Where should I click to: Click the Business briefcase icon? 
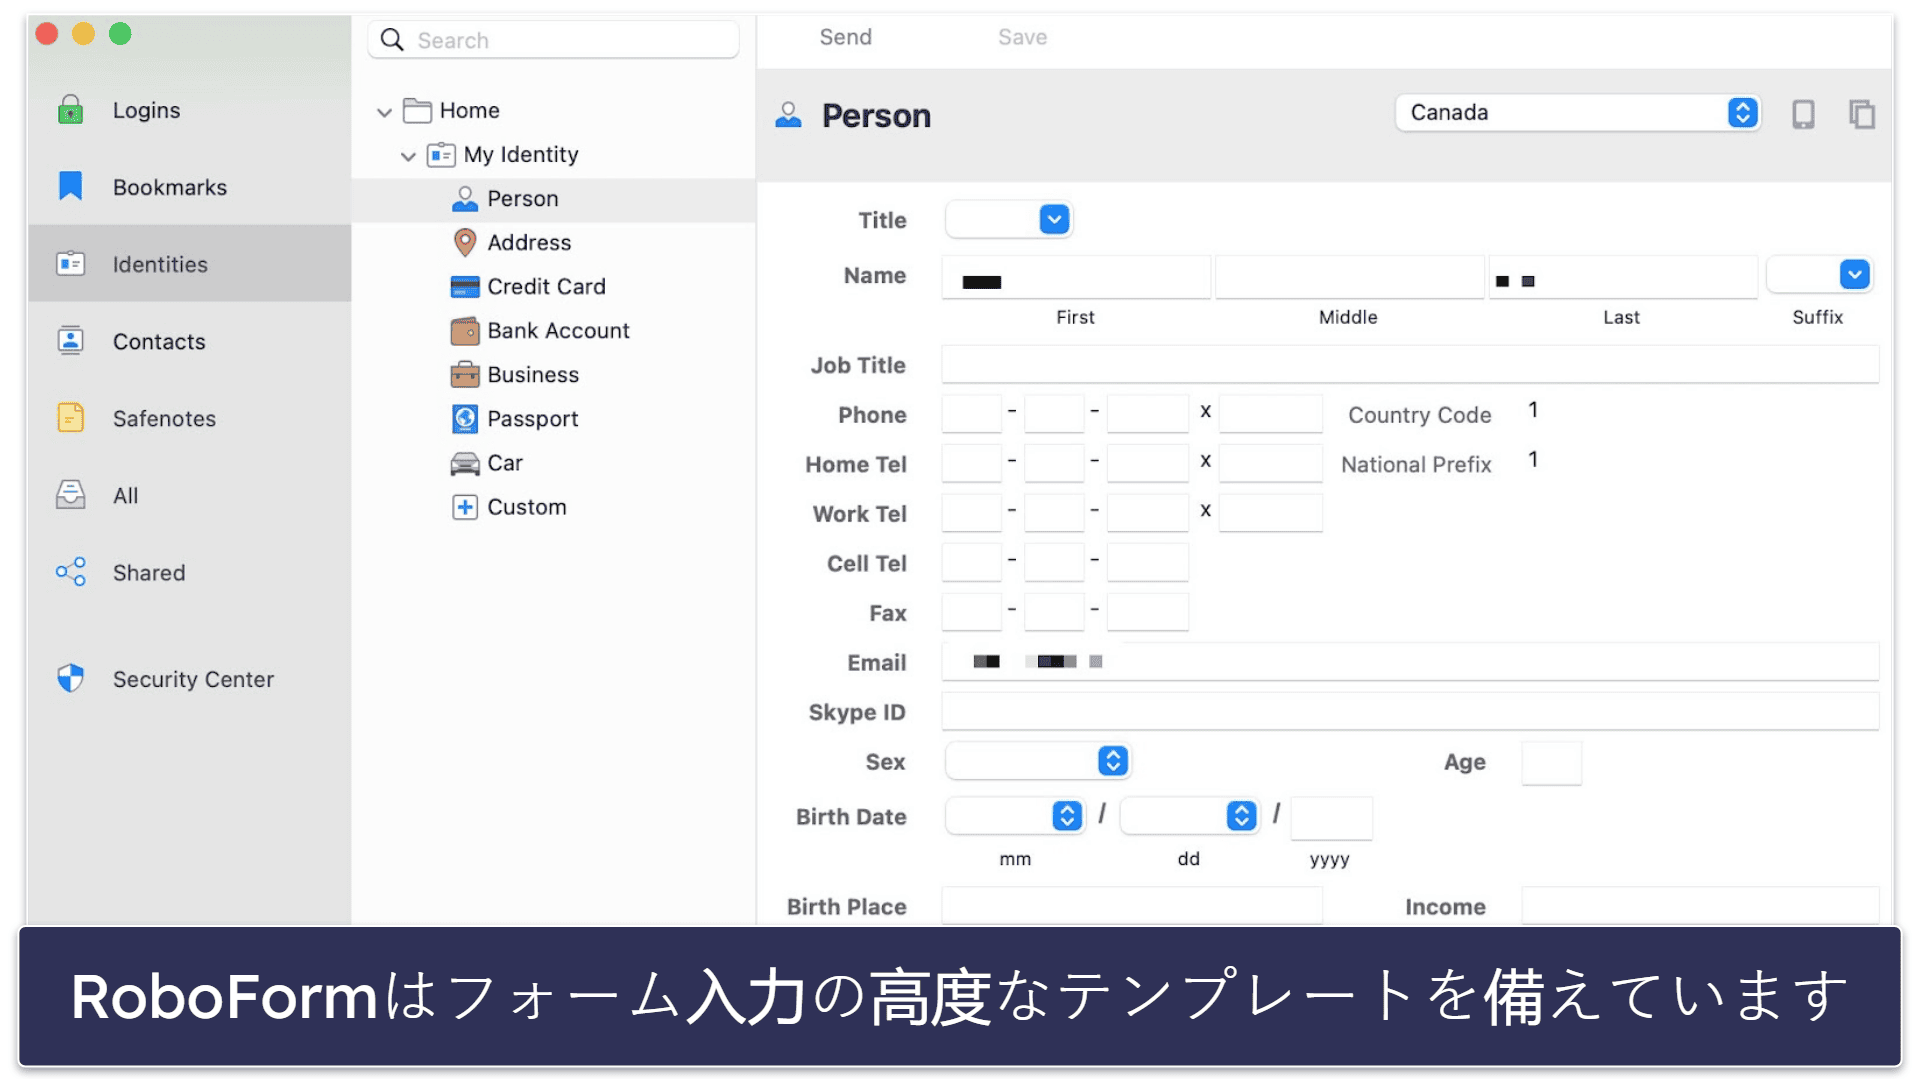(x=465, y=375)
